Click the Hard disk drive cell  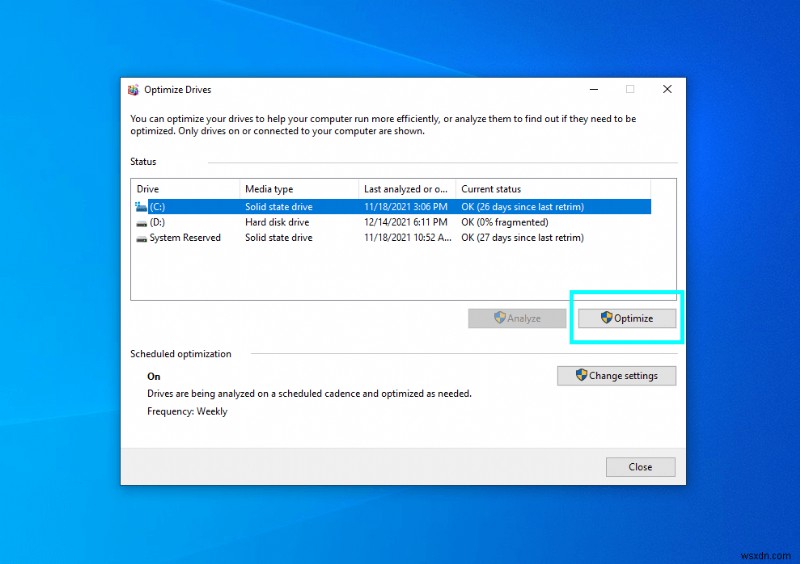(277, 223)
